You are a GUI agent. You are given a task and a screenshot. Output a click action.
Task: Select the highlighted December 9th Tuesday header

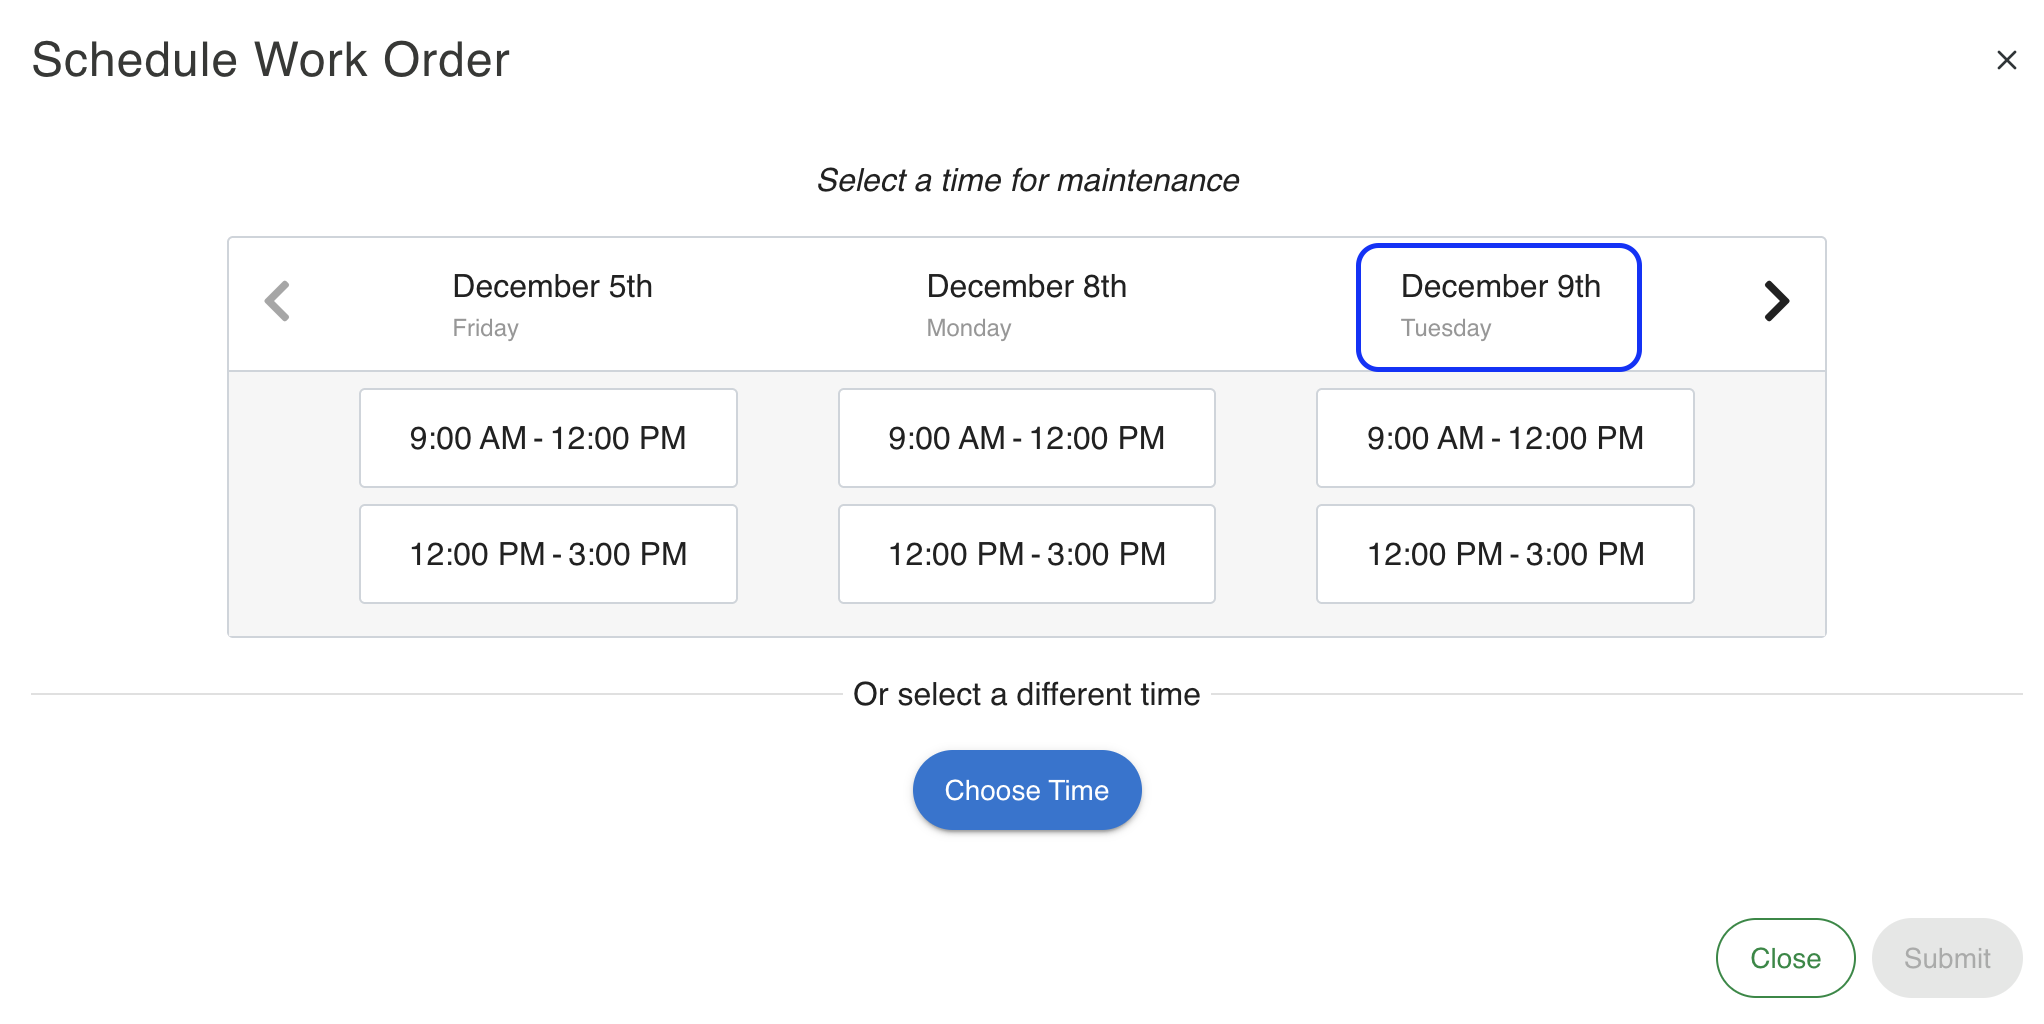[x=1498, y=306]
